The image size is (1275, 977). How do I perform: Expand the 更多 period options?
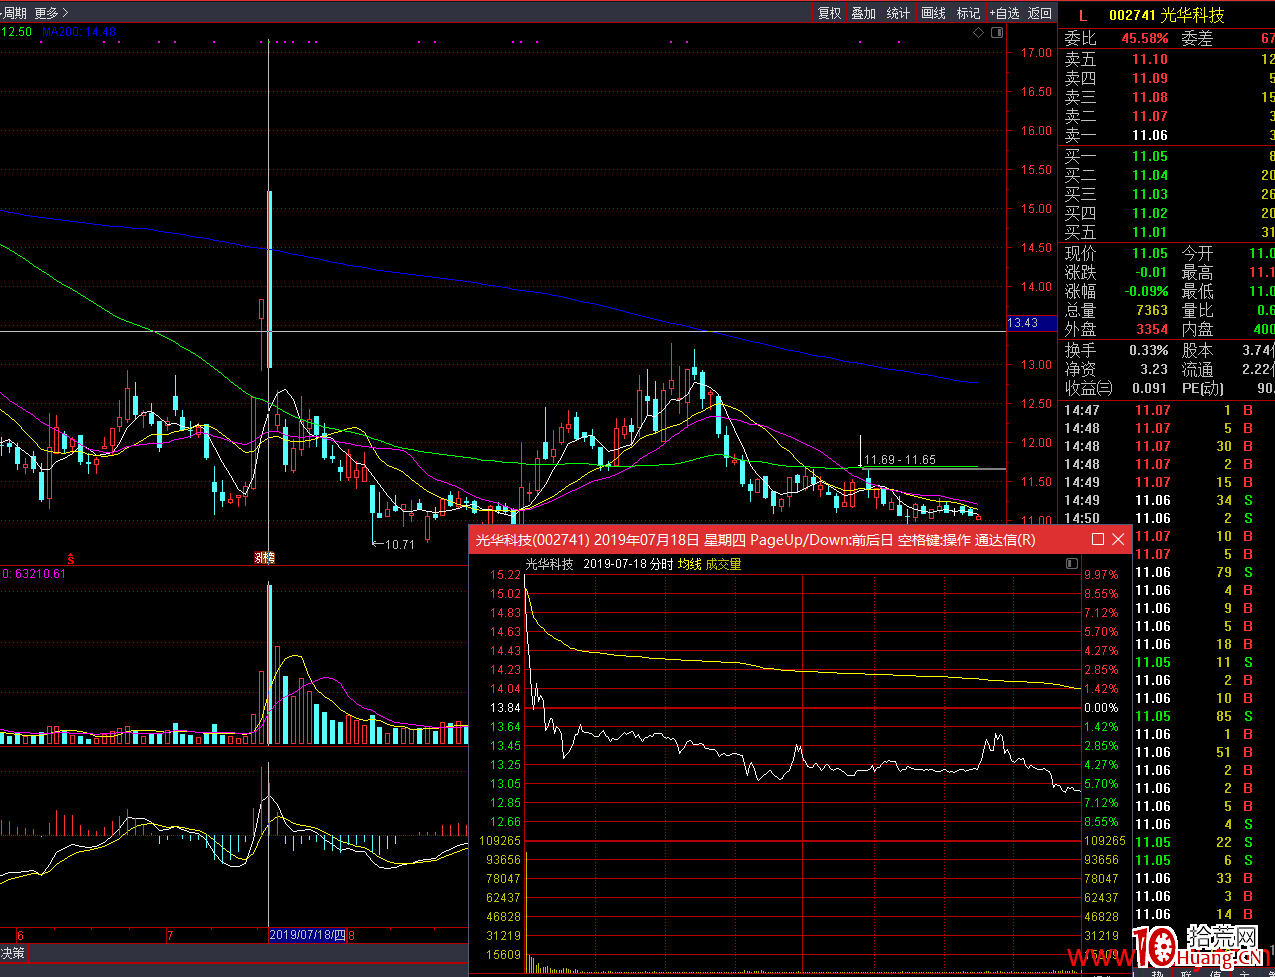click(51, 13)
